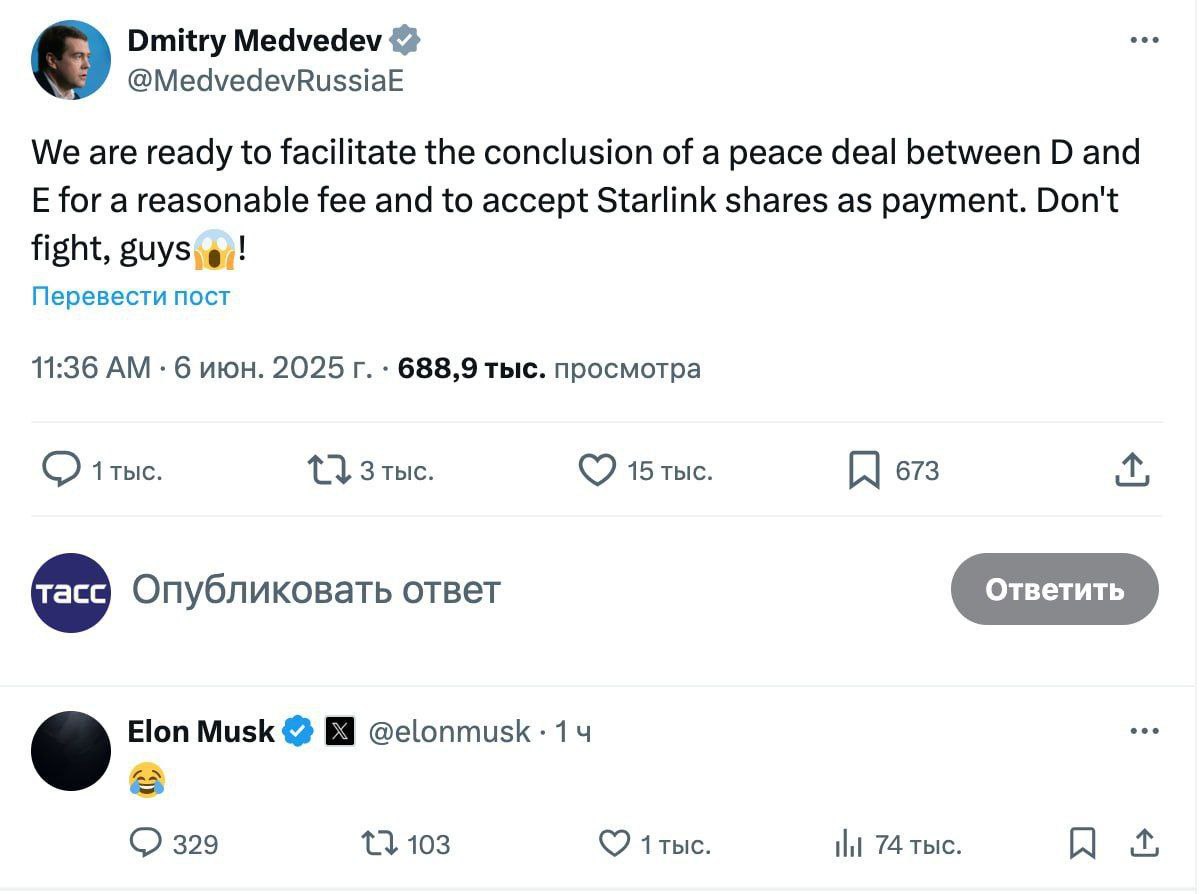The image size is (1200, 894).
Task: Share Medvedev's post
Action: 1132,469
